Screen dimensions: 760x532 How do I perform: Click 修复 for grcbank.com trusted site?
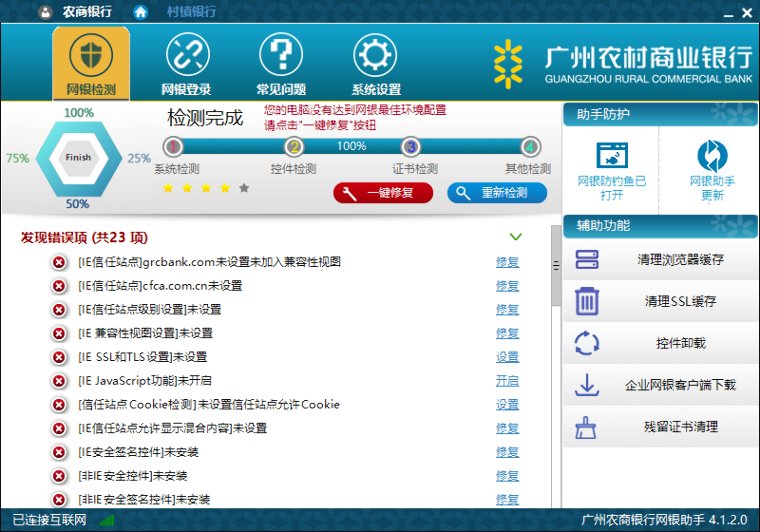coord(507,262)
